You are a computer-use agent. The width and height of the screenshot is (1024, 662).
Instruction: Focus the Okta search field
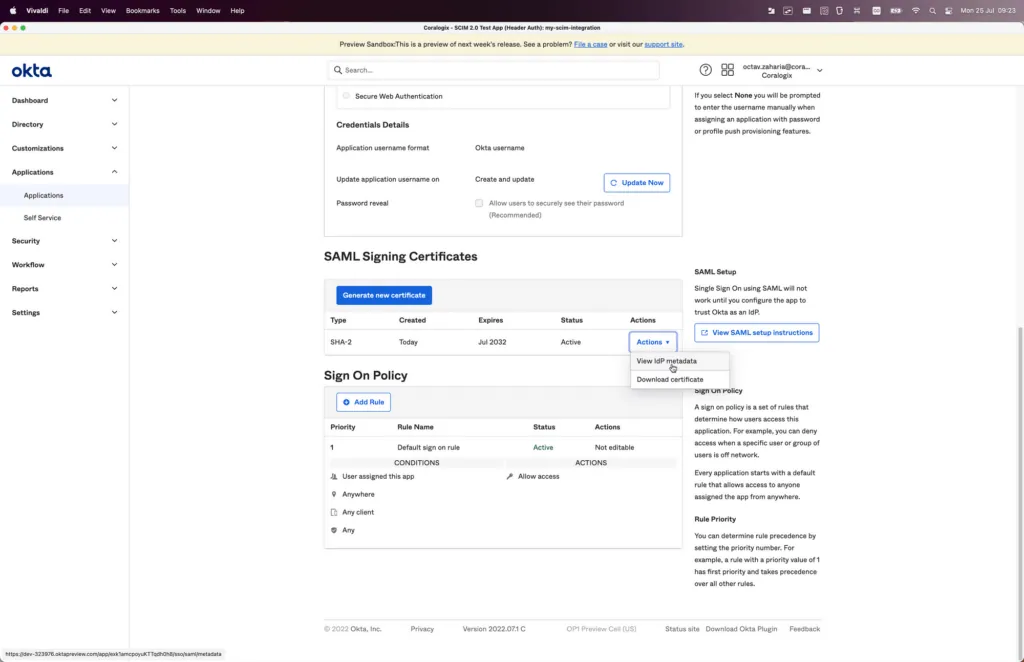coord(494,70)
